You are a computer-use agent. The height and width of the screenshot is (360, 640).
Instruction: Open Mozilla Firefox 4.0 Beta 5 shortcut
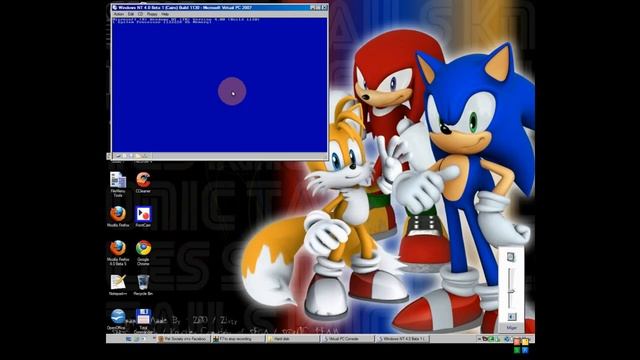(118, 253)
